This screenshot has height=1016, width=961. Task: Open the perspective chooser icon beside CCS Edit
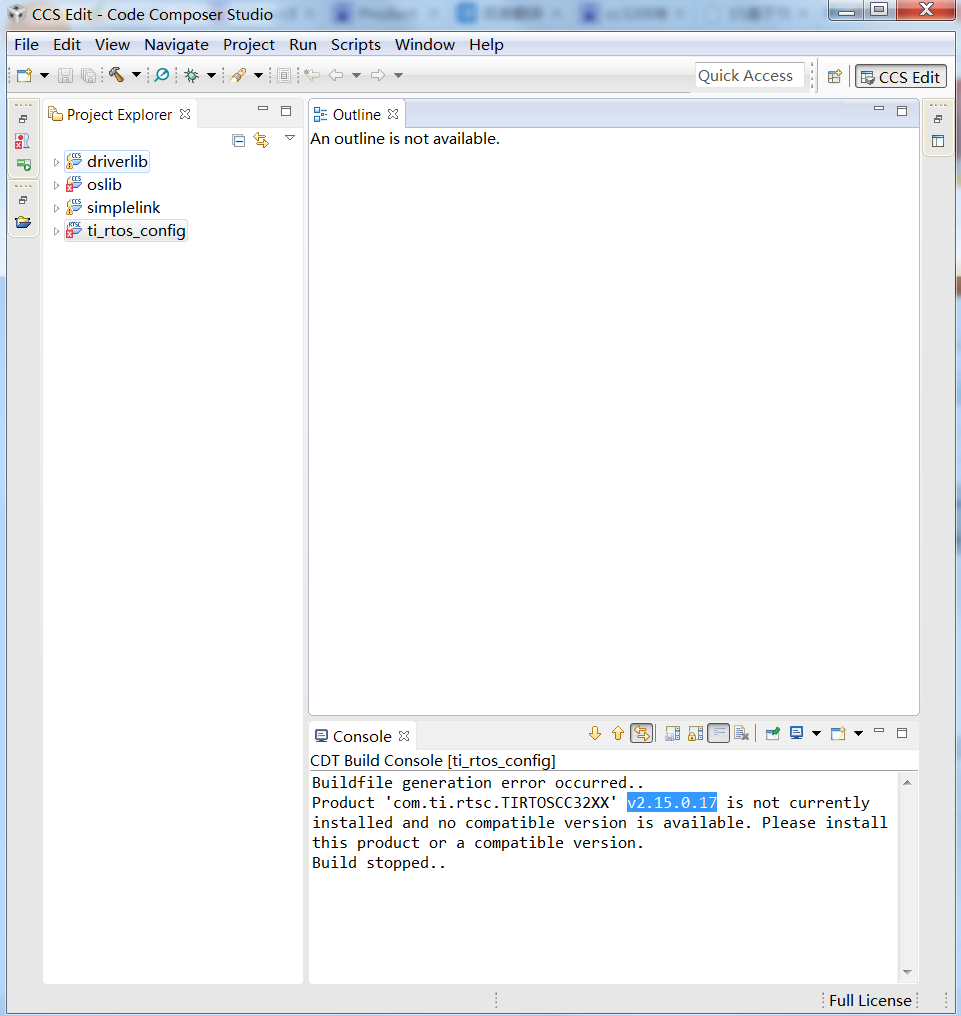click(835, 76)
